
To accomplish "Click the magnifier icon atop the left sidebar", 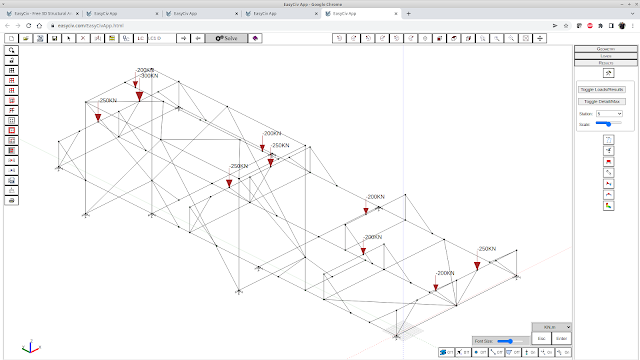I will (11, 50).
